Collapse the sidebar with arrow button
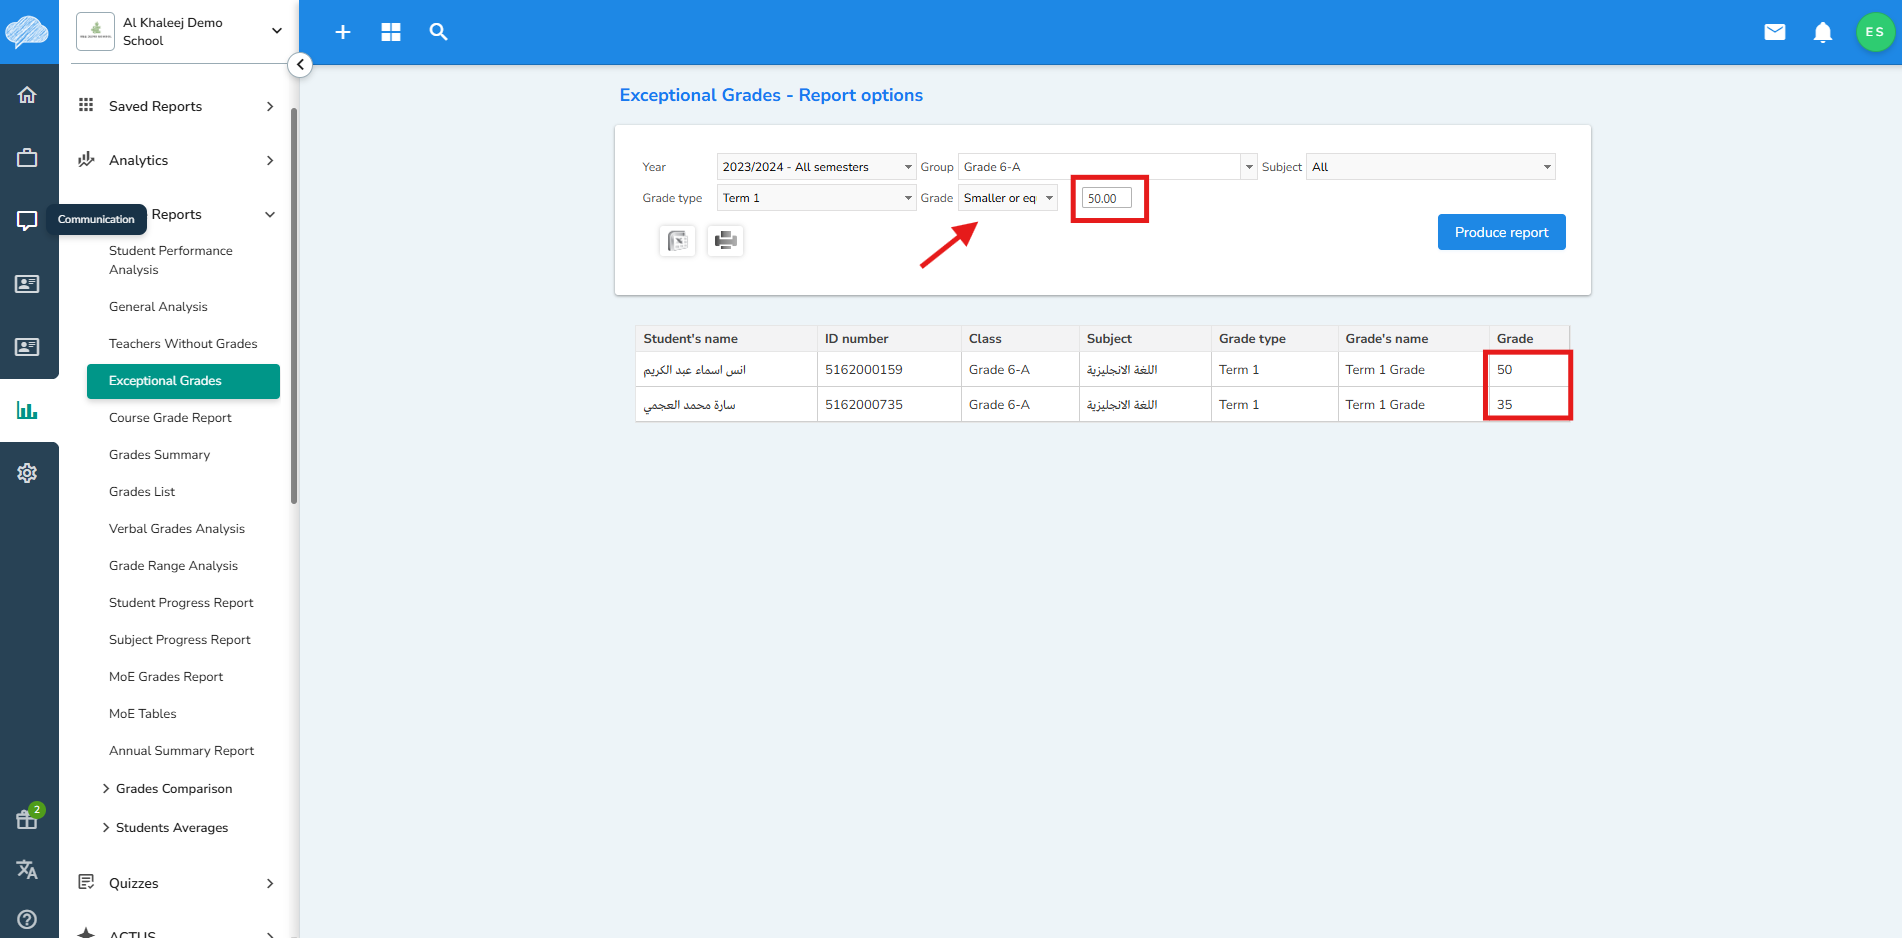1902x938 pixels. pos(300,65)
